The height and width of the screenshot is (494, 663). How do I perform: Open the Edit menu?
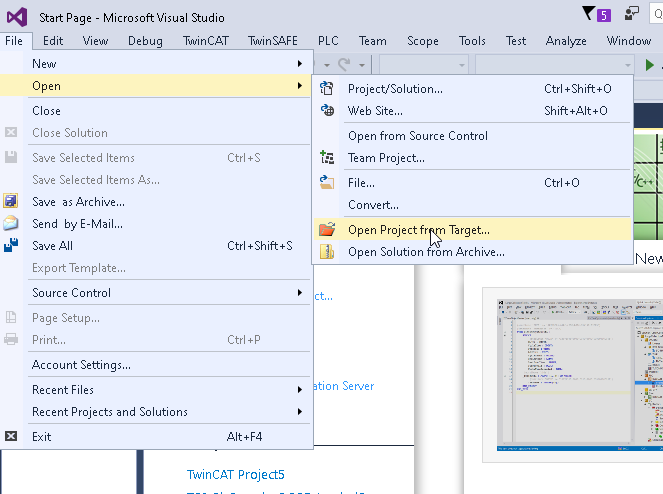point(53,41)
